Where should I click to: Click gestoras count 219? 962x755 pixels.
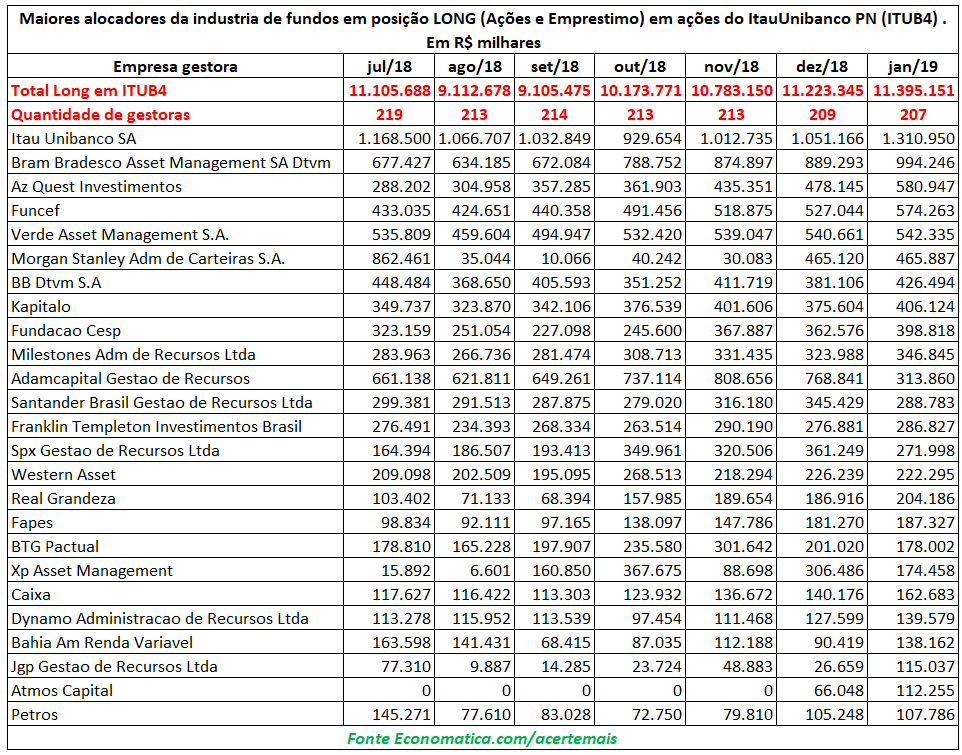click(390, 115)
